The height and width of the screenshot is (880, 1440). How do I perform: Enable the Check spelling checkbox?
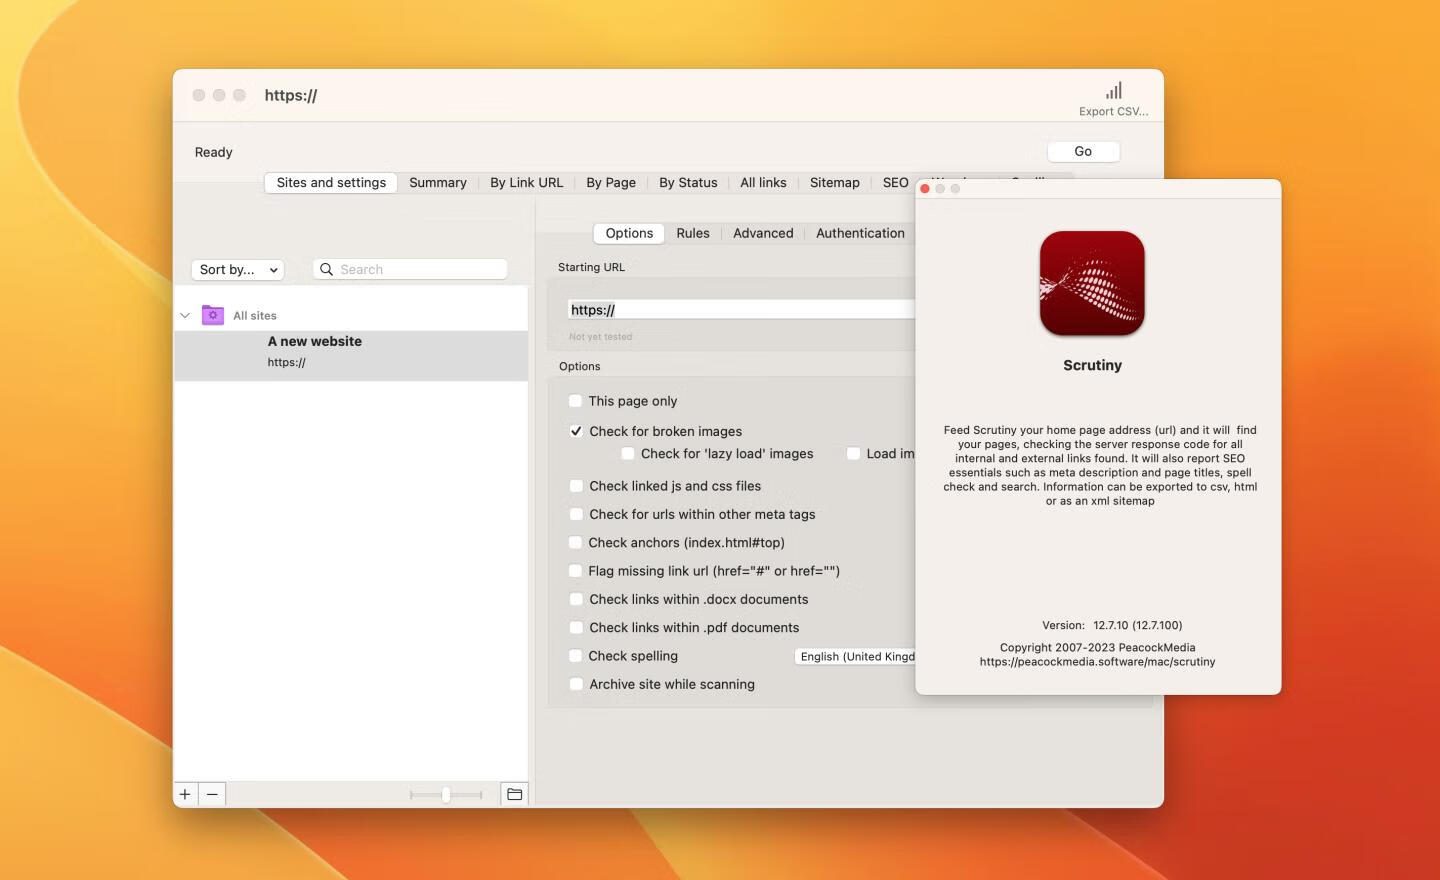[576, 656]
